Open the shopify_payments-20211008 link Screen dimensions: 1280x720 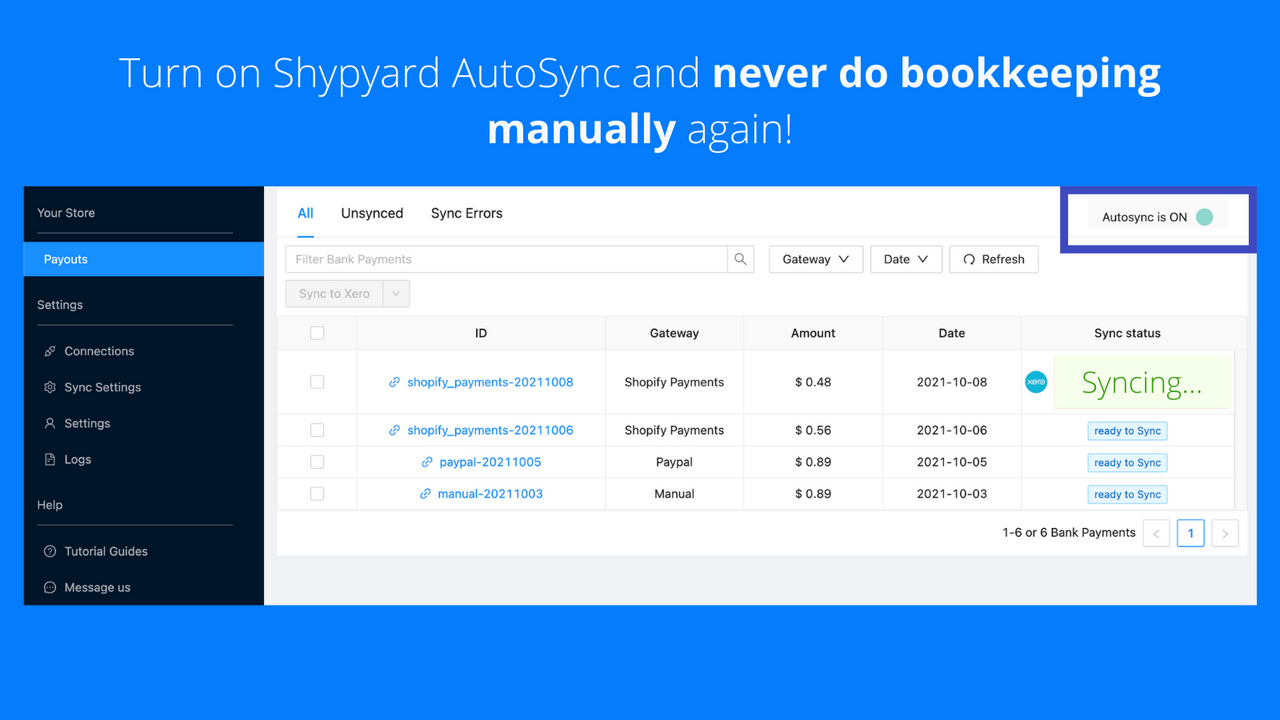point(490,382)
